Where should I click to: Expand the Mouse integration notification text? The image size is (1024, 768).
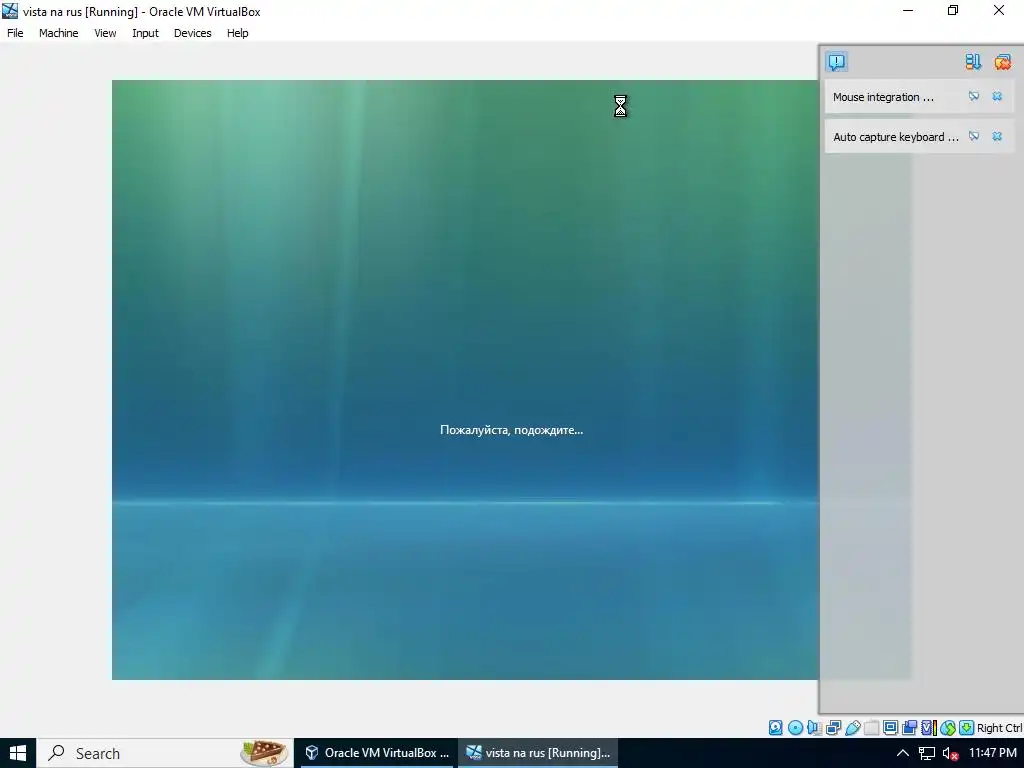(883, 97)
